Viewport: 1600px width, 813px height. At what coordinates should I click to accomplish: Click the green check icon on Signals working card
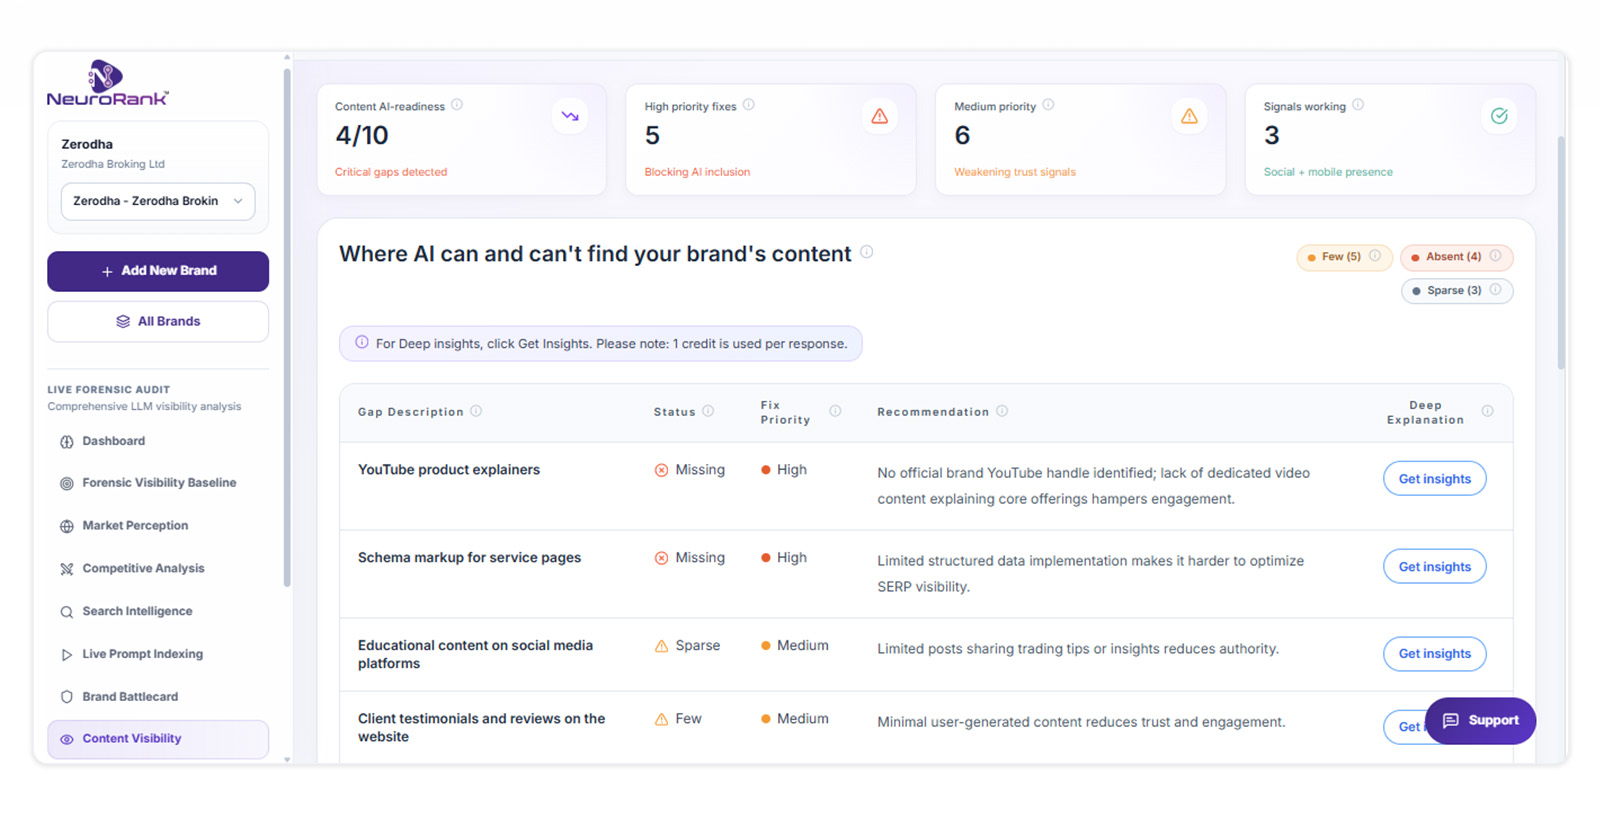pyautogui.click(x=1499, y=116)
